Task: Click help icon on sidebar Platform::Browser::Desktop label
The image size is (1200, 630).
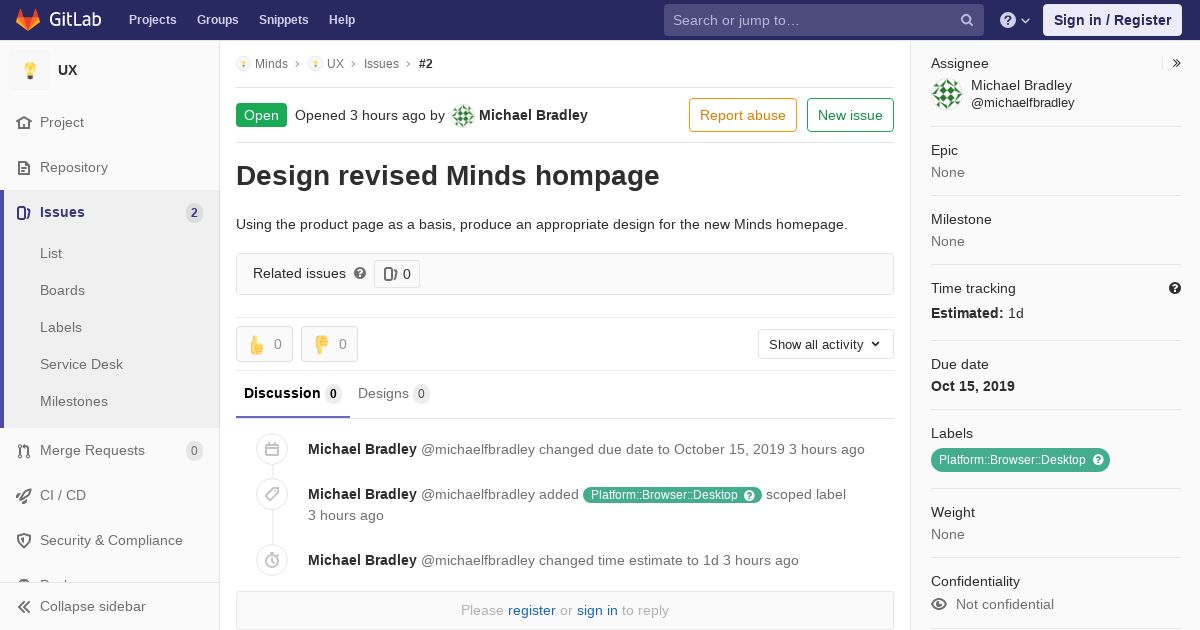Action: [1098, 460]
